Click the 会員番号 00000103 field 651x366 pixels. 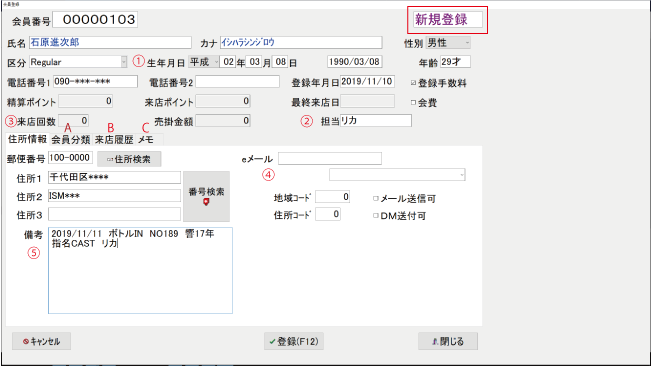tap(95, 20)
